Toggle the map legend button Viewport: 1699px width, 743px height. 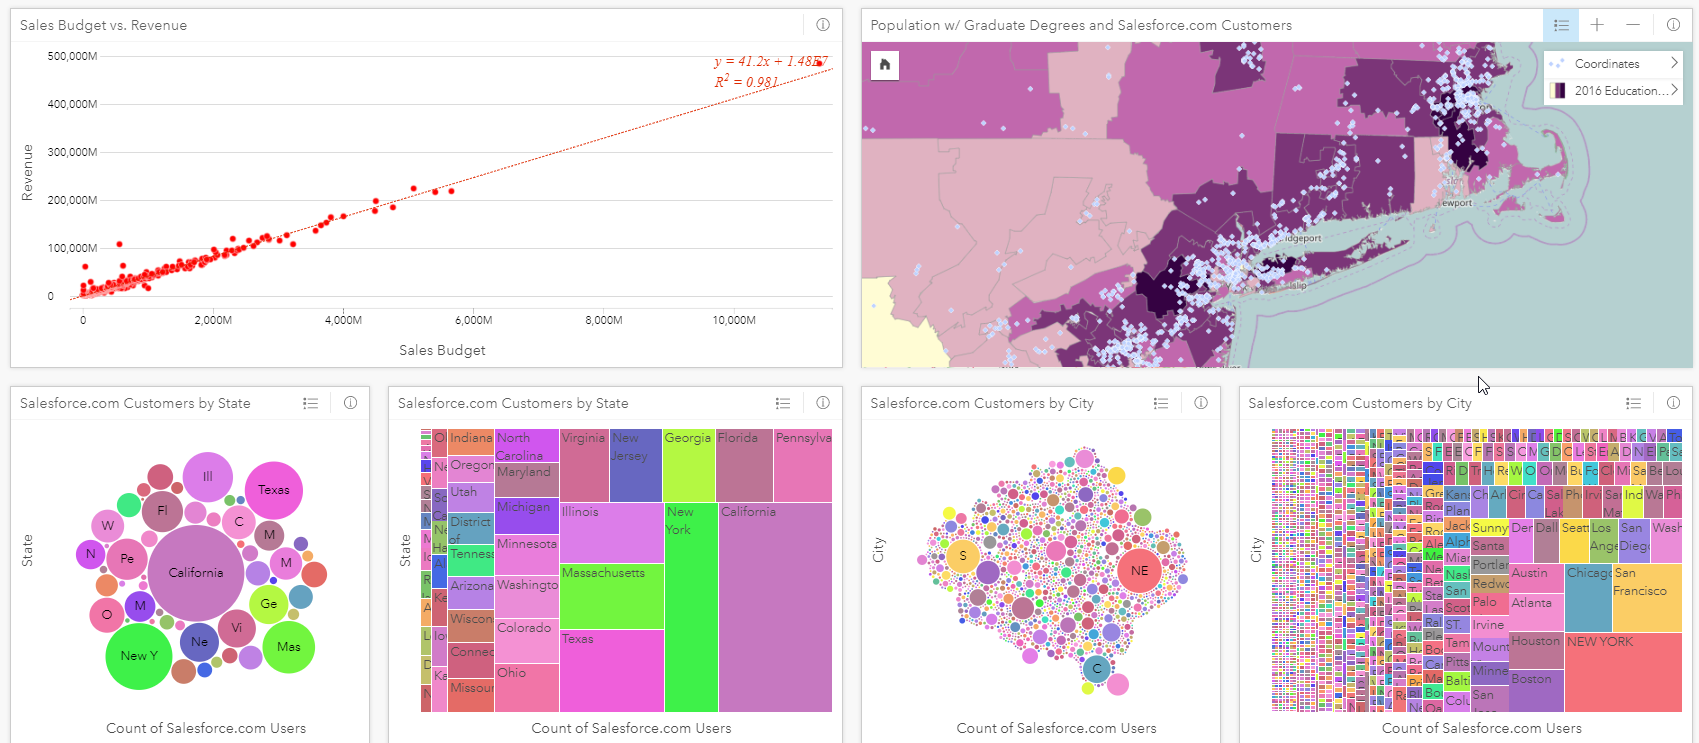(1561, 25)
